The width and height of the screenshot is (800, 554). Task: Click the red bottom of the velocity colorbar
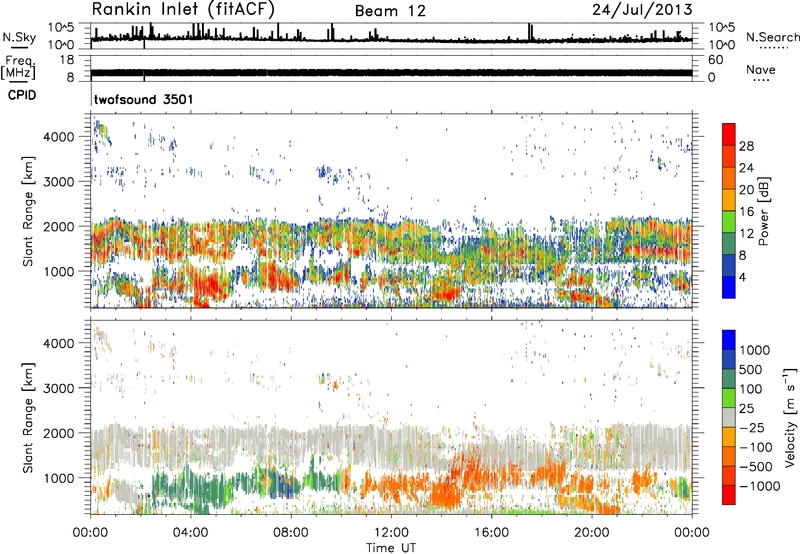[x=729, y=495]
